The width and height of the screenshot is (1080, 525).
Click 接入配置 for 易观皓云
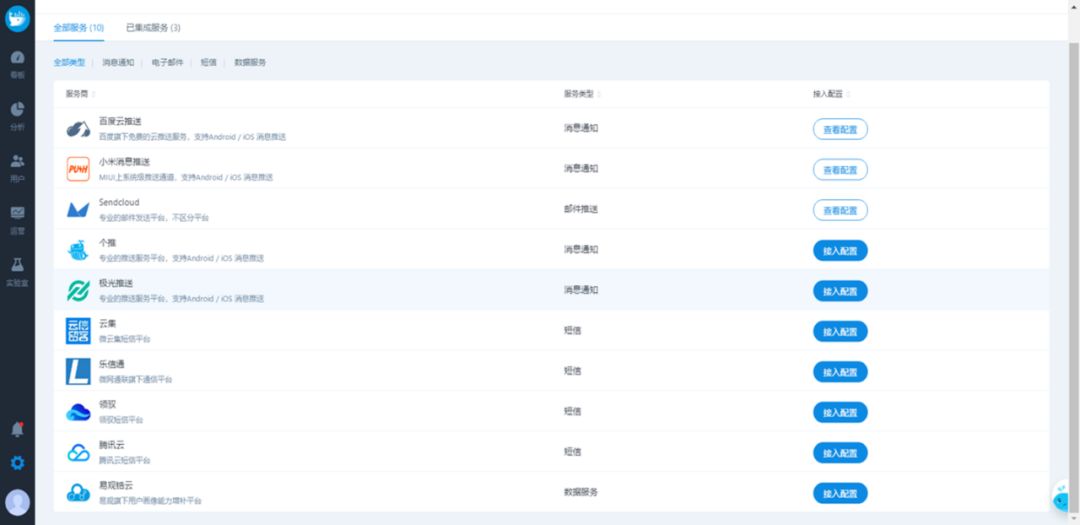point(840,493)
